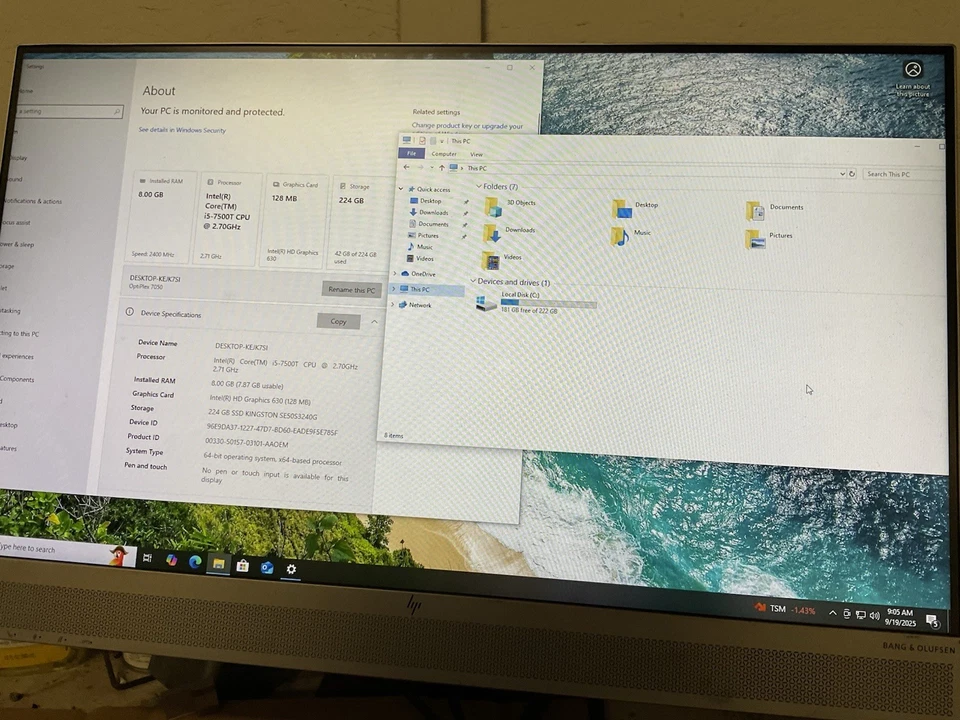Open Local Disk (C:) drive
The image size is (960, 720).
[520, 296]
